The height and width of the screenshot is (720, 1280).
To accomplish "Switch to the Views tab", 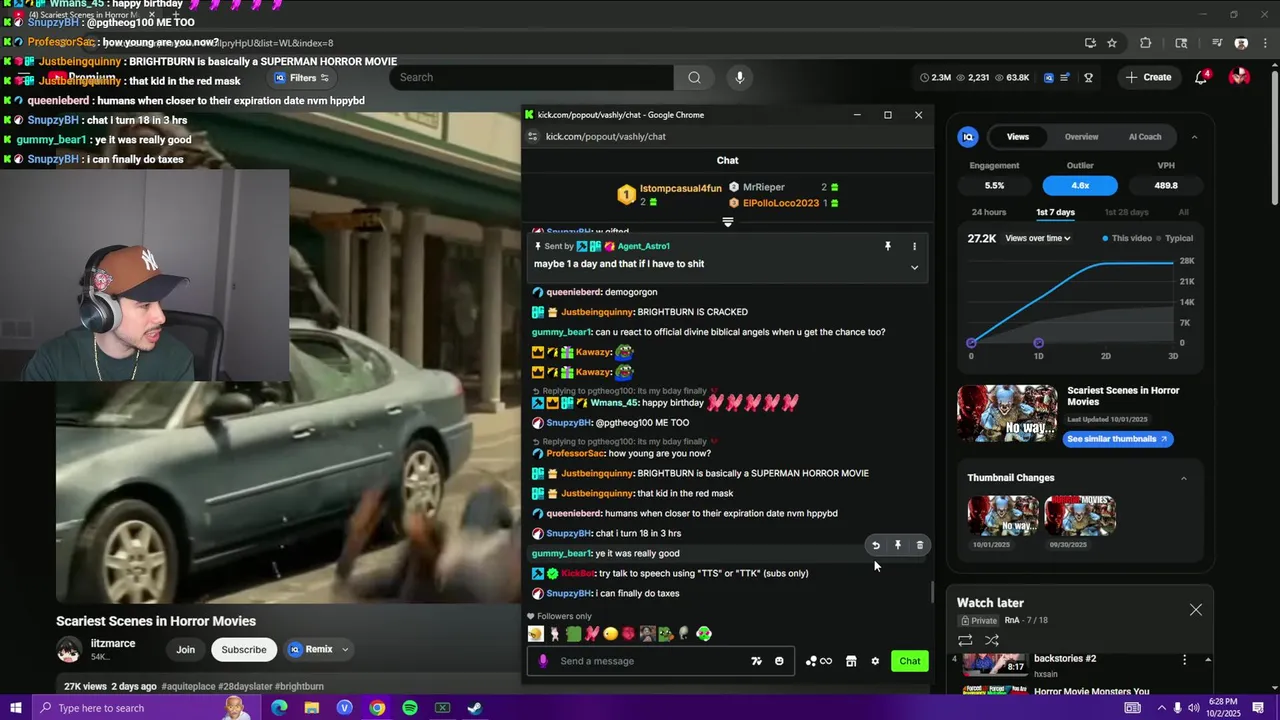I will [x=1018, y=137].
